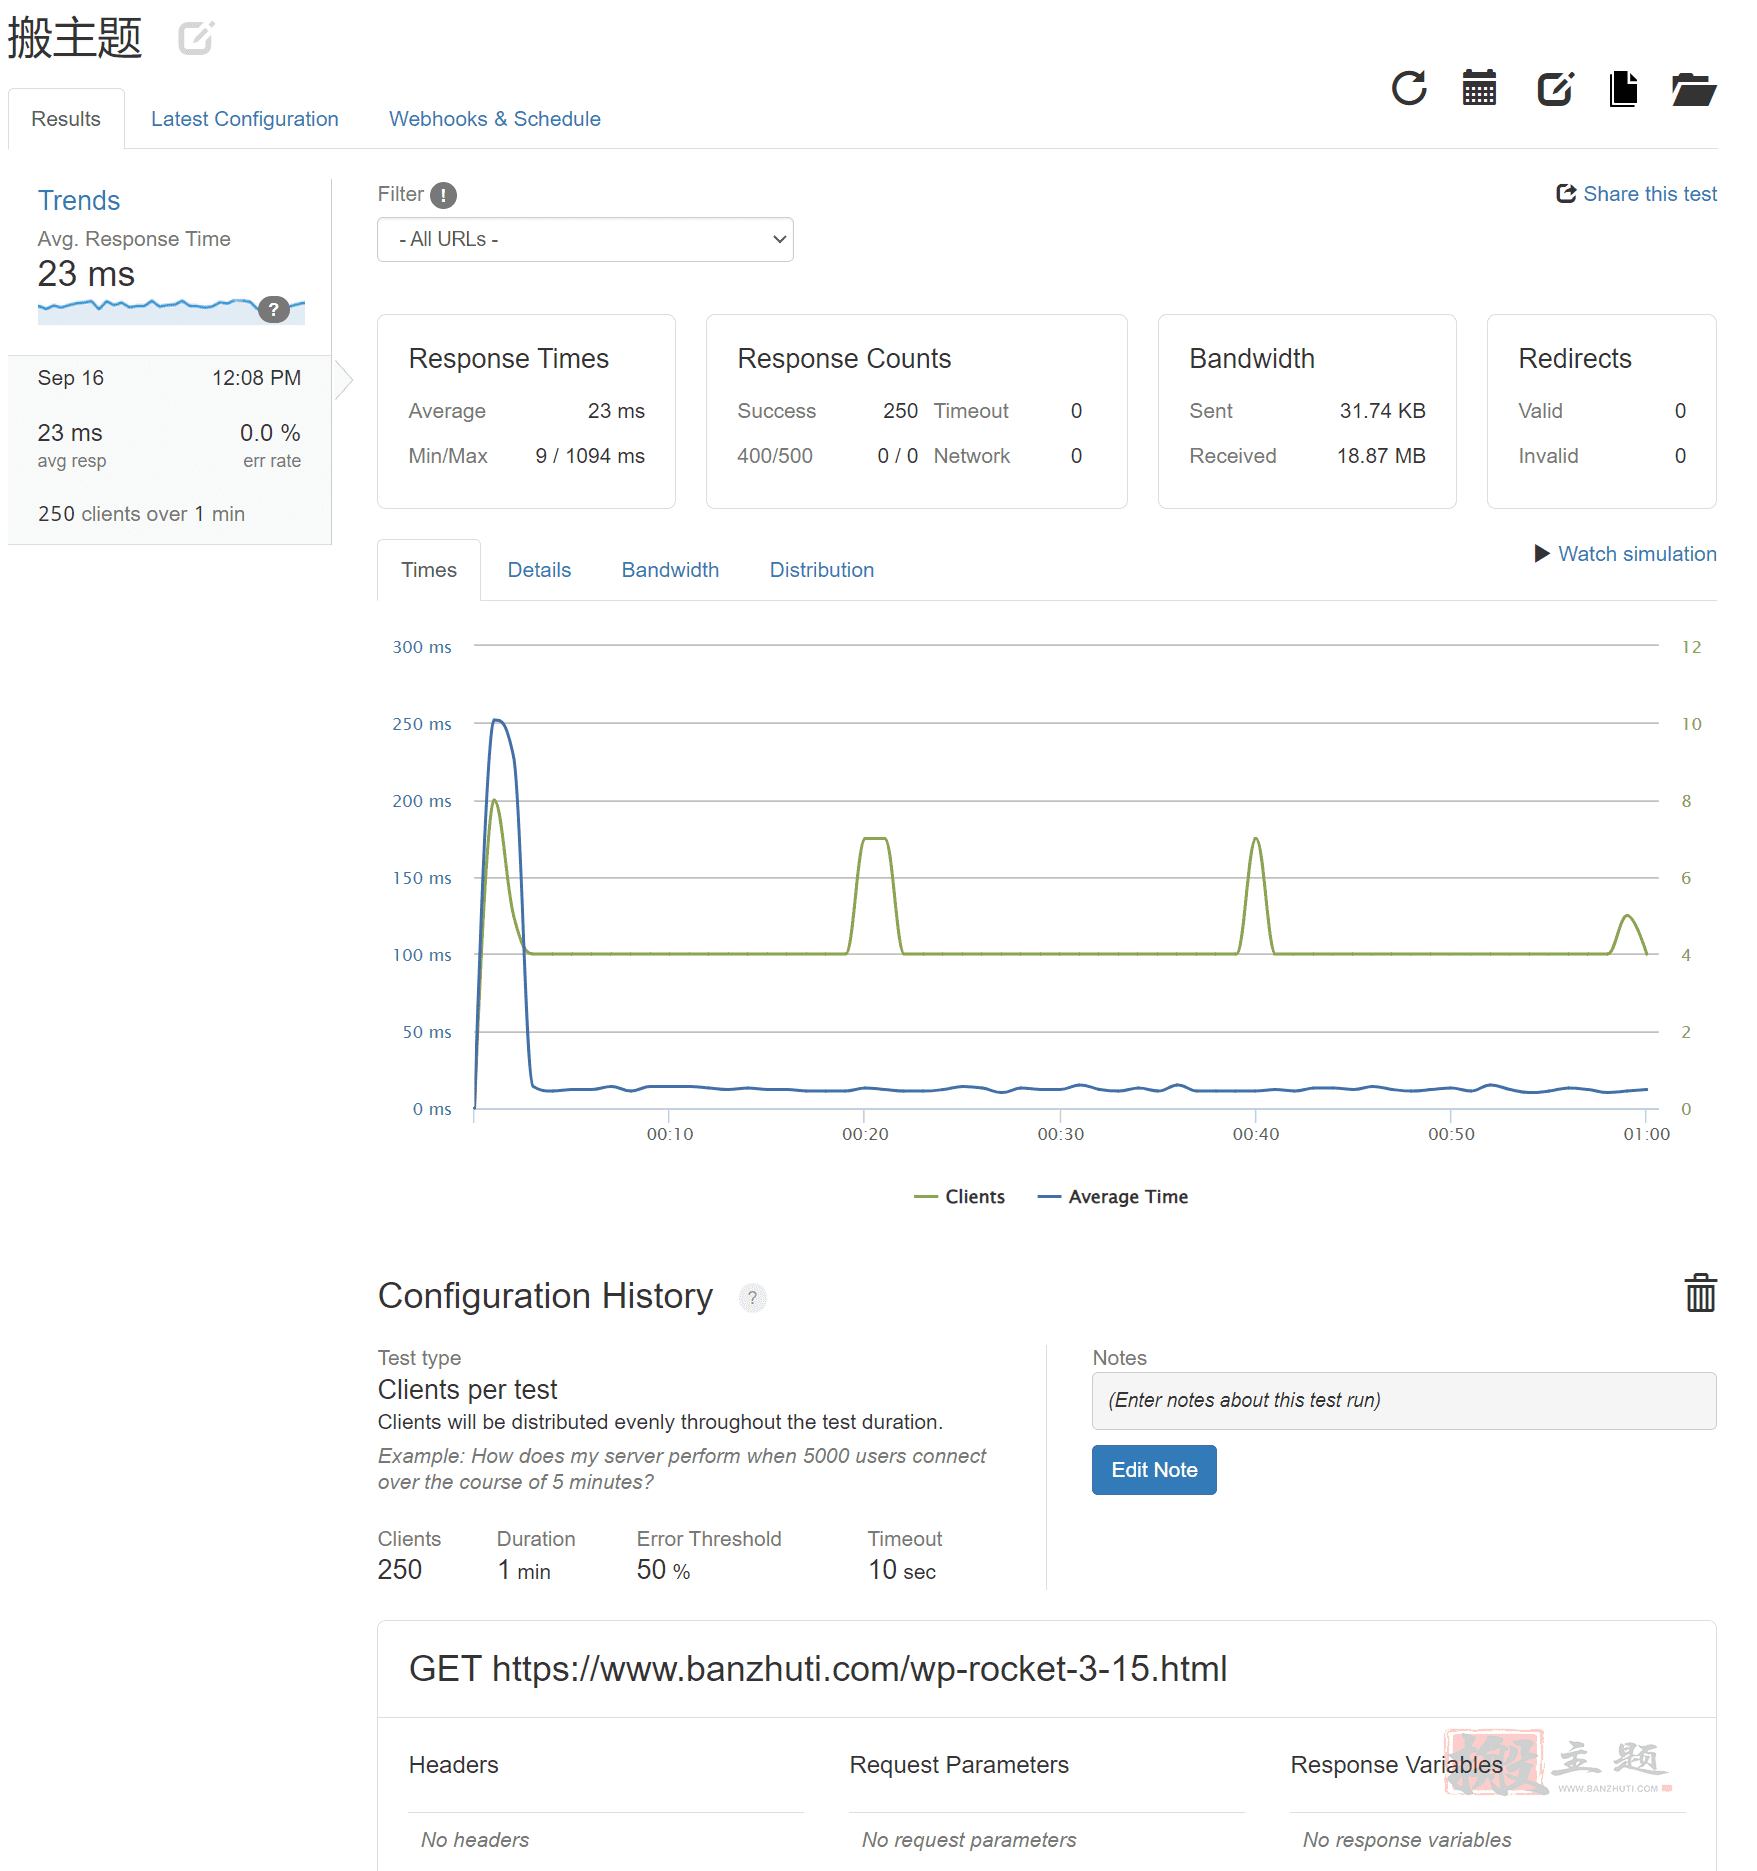Select the Bandwidth chart tab
This screenshot has width=1757, height=1871.
[670, 570]
